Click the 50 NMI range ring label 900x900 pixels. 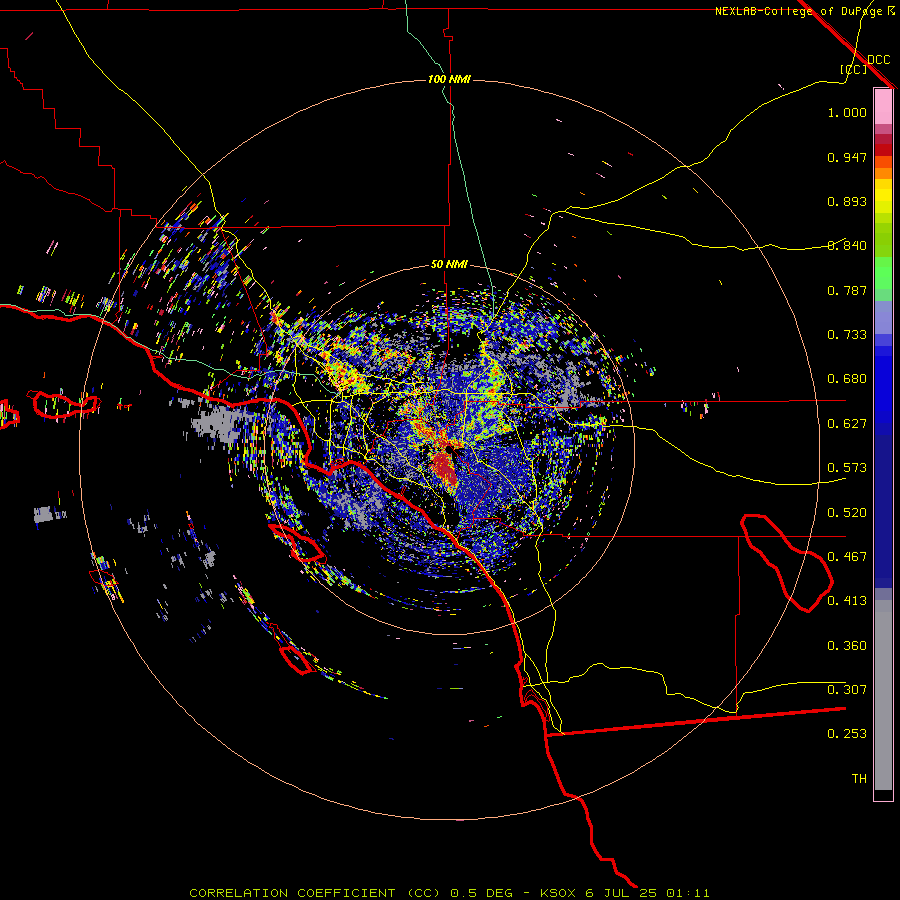449,264
